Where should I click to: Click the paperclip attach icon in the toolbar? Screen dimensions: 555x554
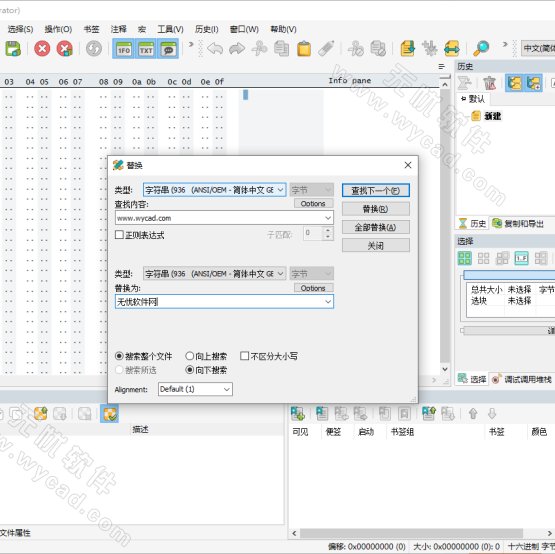[x=326, y=48]
